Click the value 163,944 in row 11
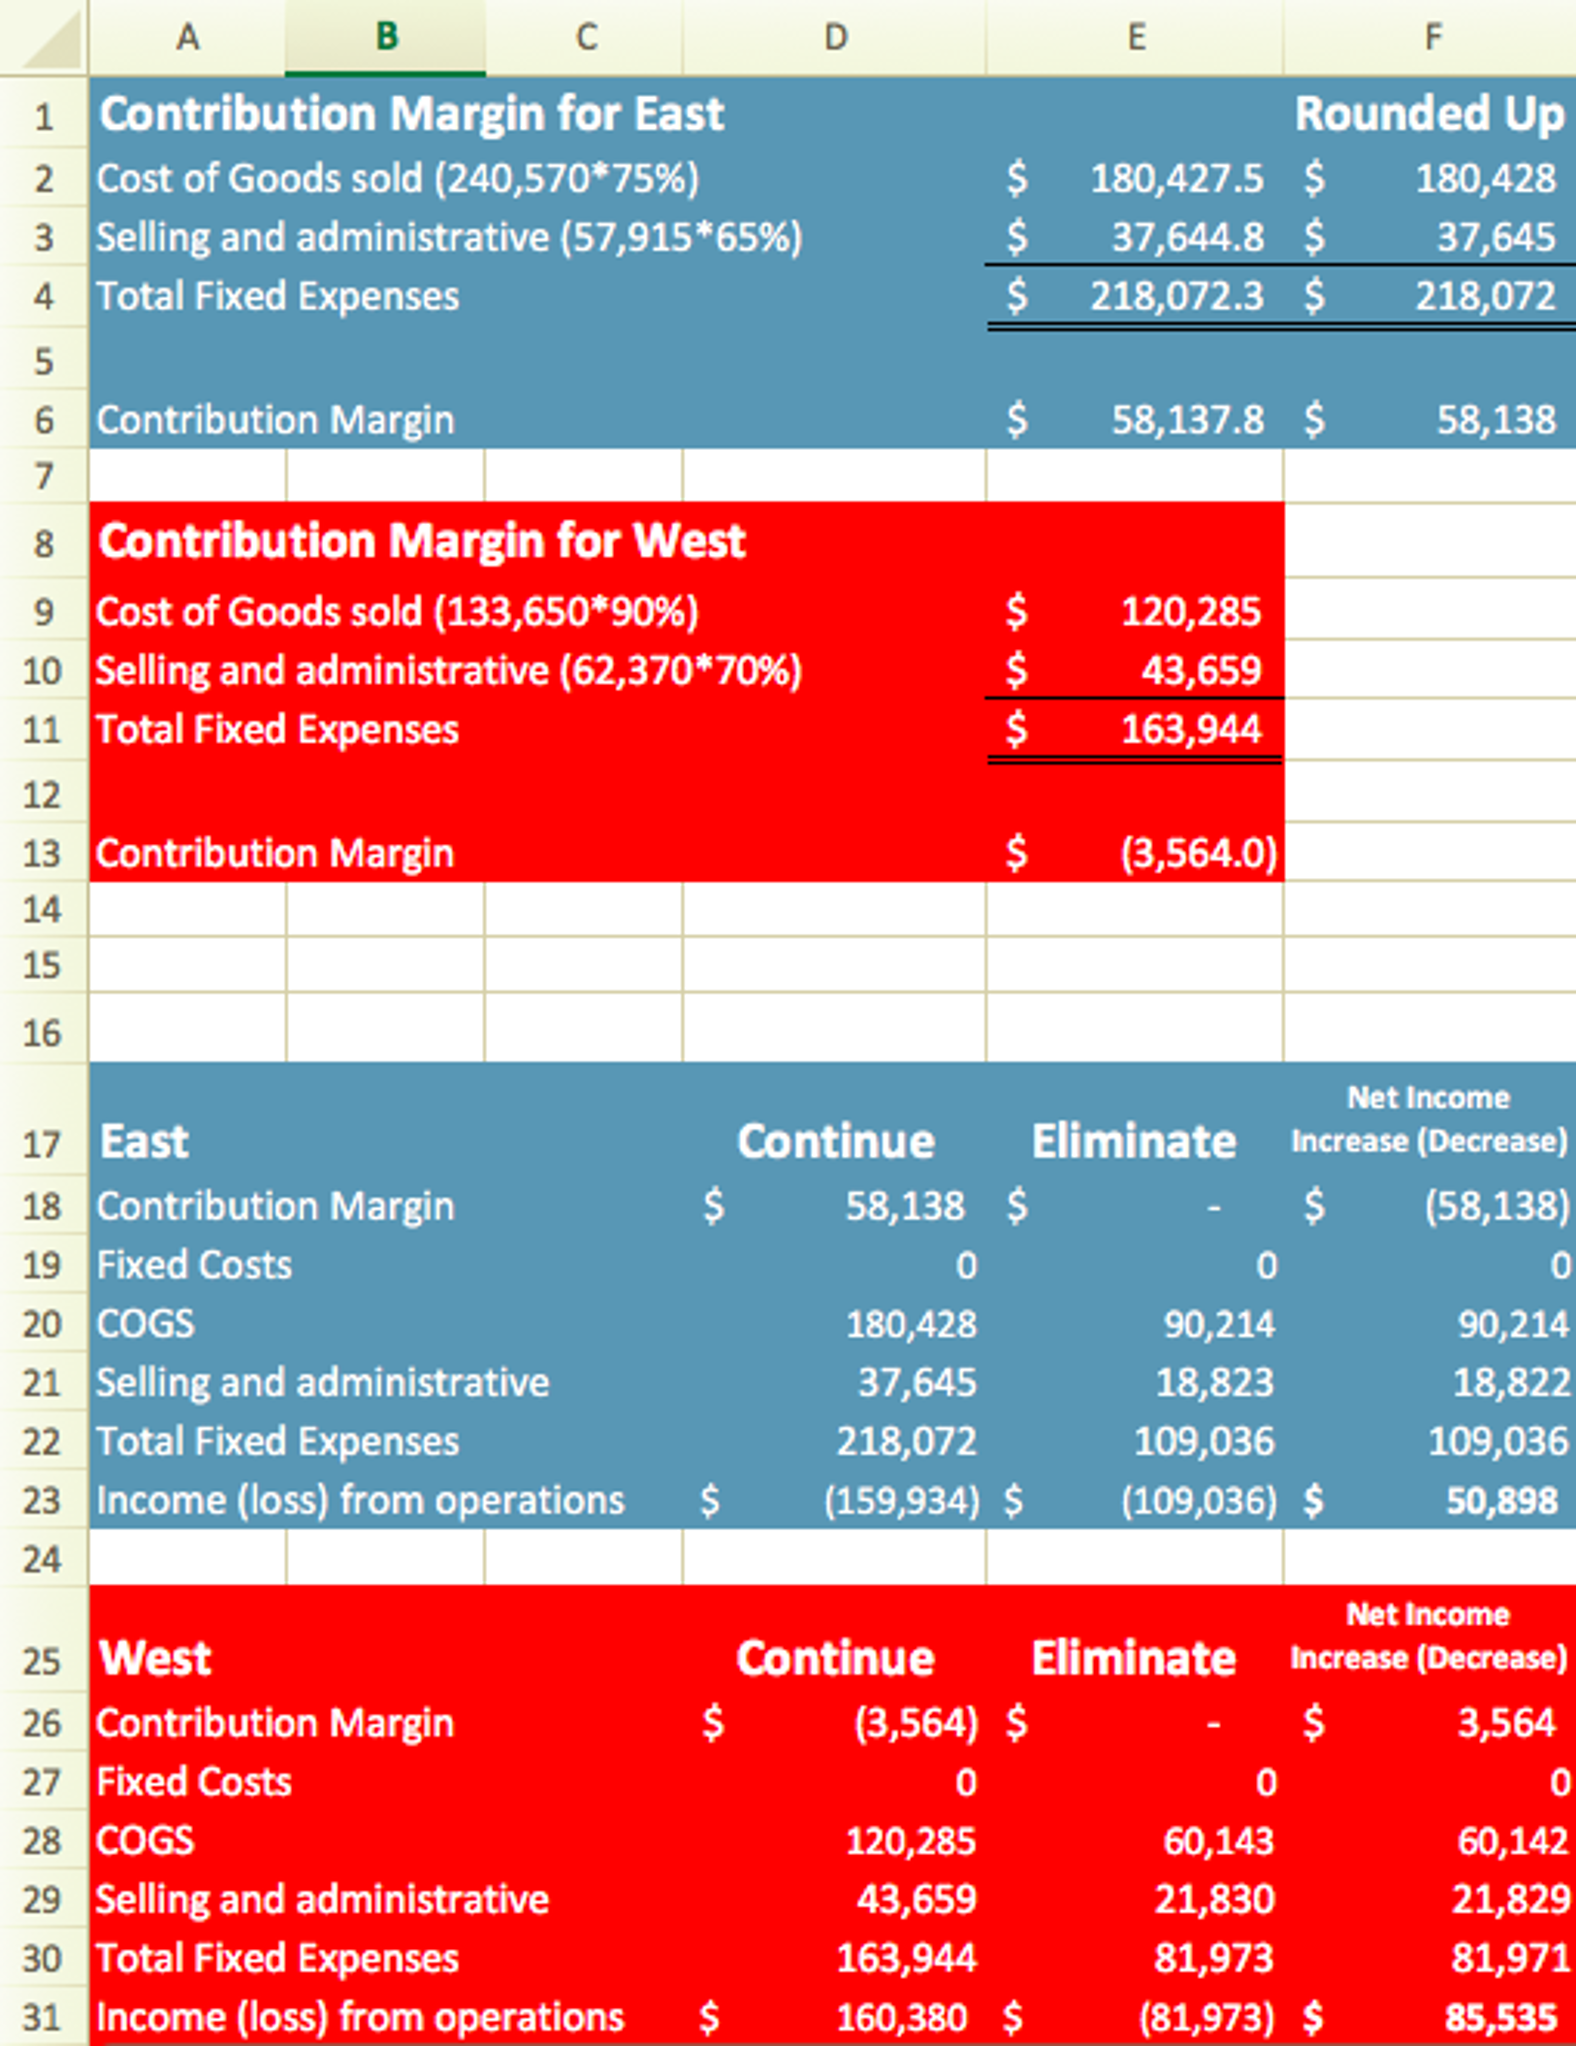 (1190, 730)
